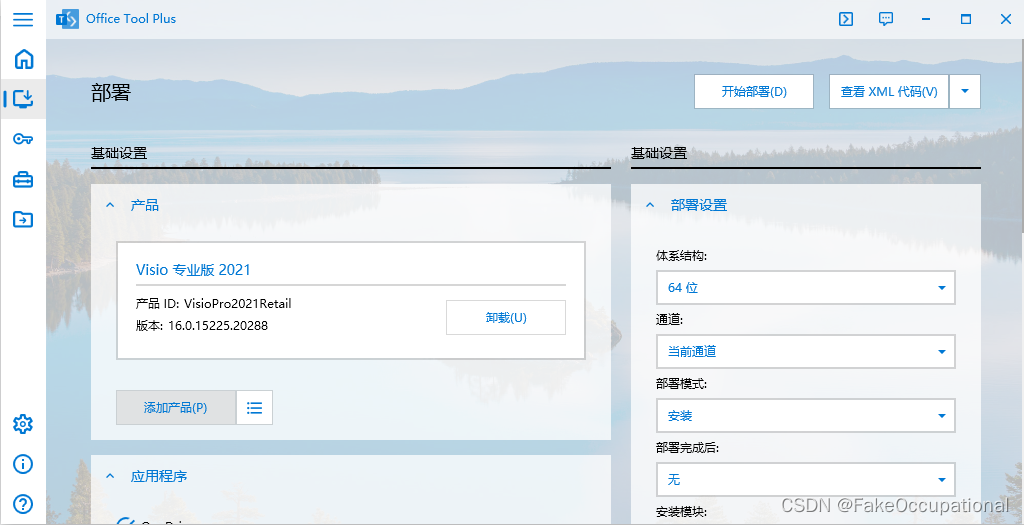The width and height of the screenshot is (1024, 525).
Task: Open the feedback chat icon
Action: 886,19
